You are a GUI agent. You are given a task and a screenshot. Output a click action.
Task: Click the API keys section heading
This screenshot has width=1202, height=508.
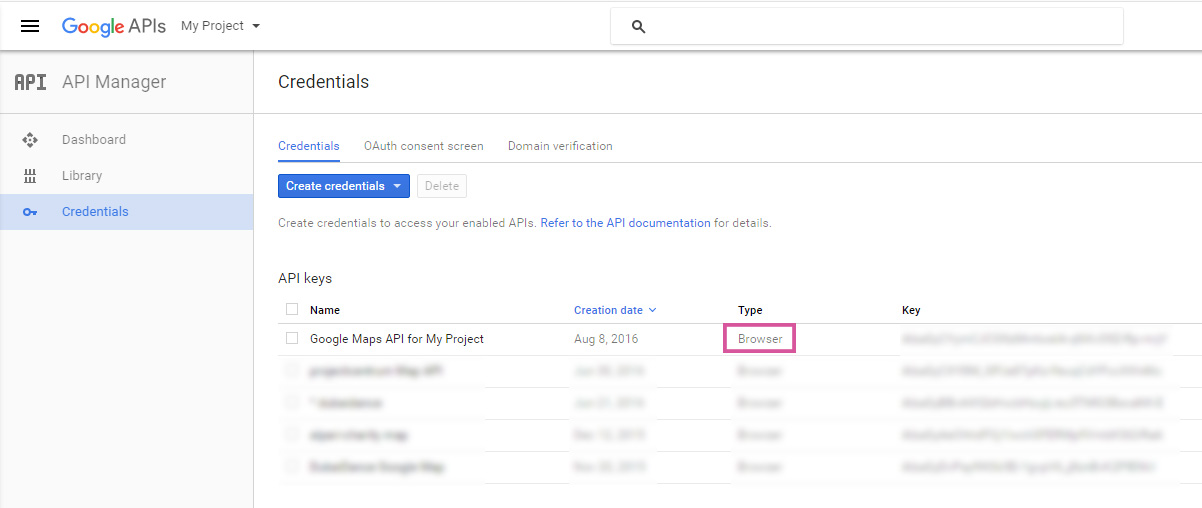[305, 278]
